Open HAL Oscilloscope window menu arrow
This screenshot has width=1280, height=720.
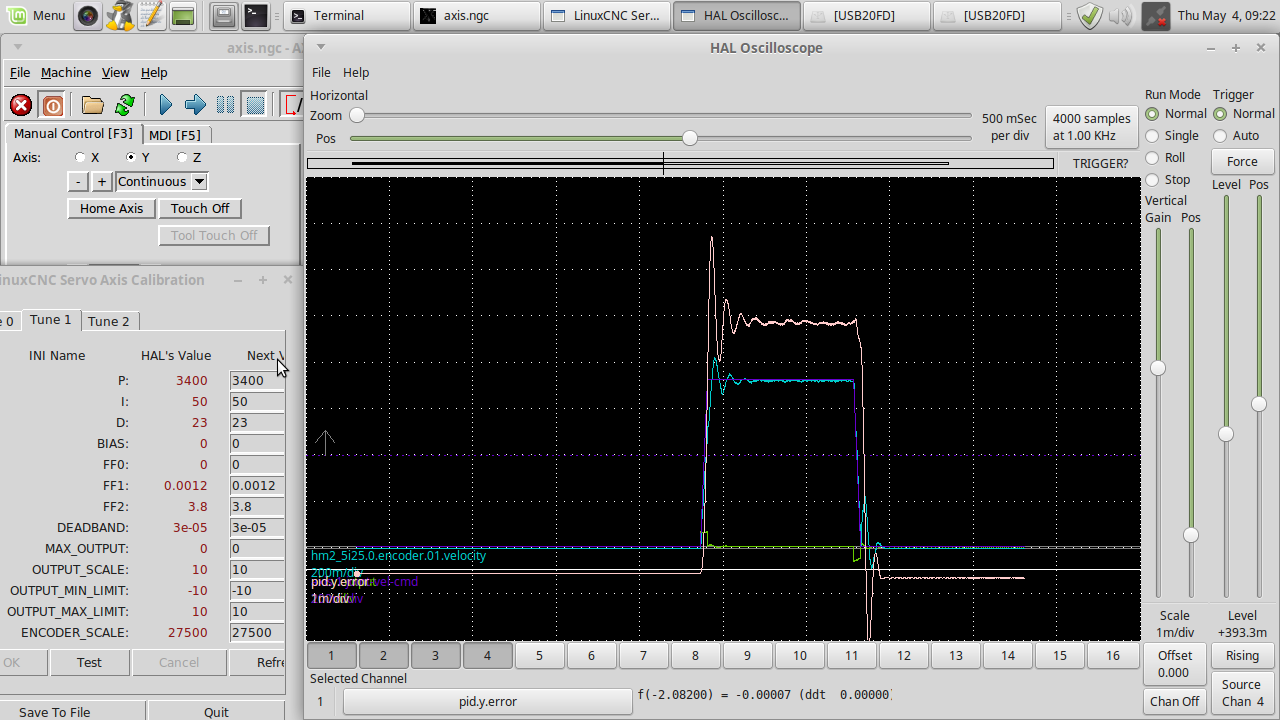(320, 47)
